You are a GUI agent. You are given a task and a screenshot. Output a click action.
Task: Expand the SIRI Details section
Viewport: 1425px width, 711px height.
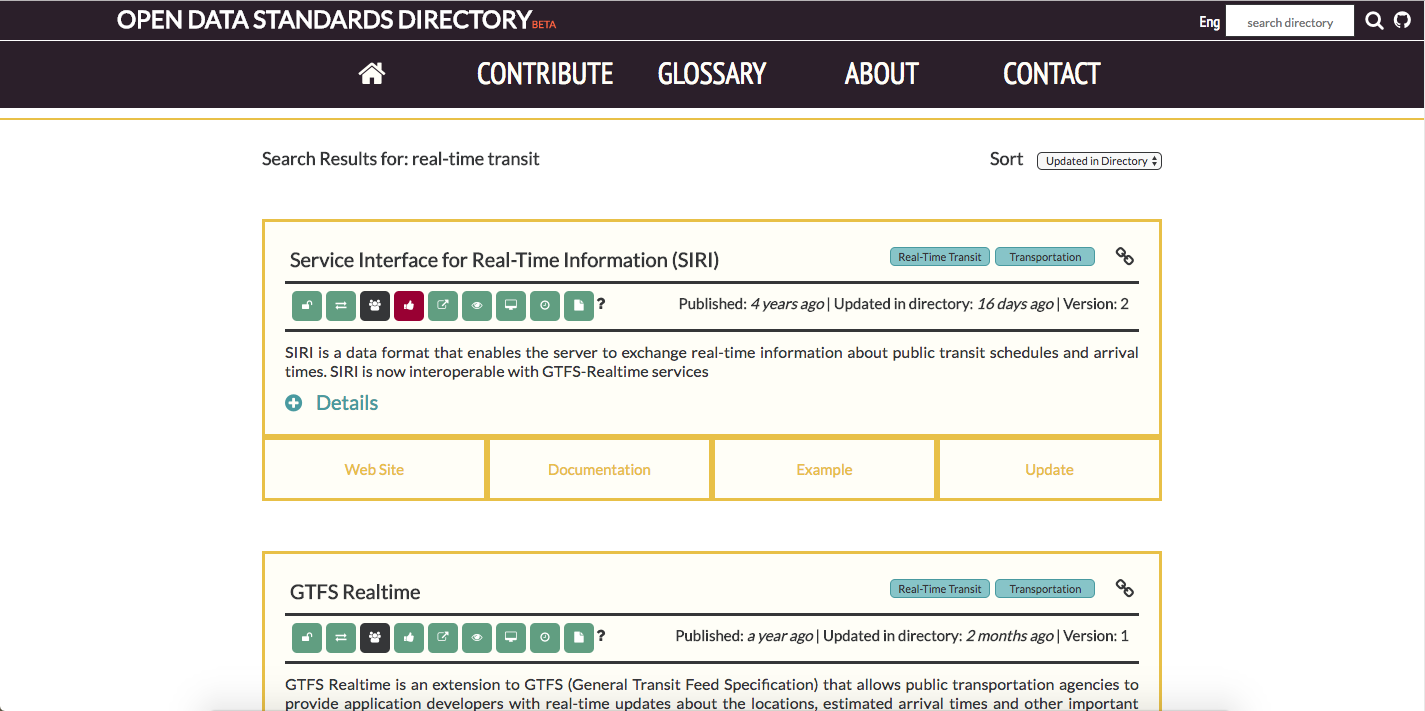click(x=332, y=403)
